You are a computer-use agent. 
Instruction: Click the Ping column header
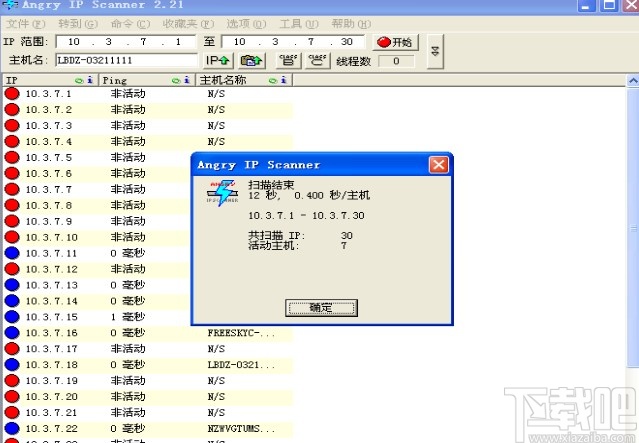pyautogui.click(x=147, y=80)
